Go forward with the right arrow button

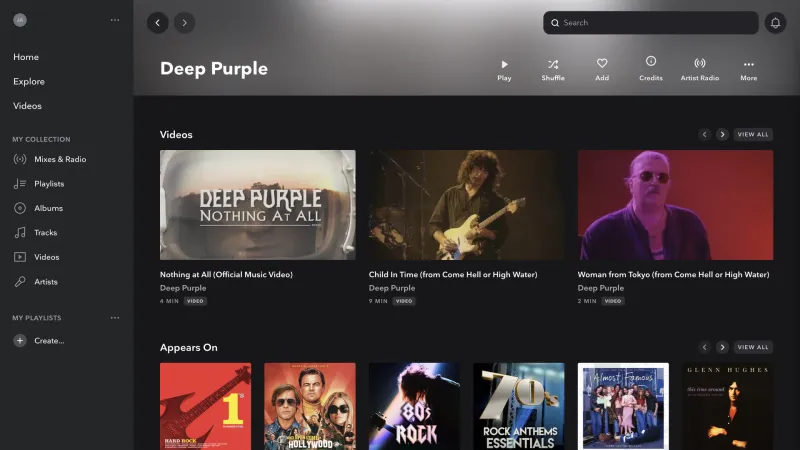(184, 23)
